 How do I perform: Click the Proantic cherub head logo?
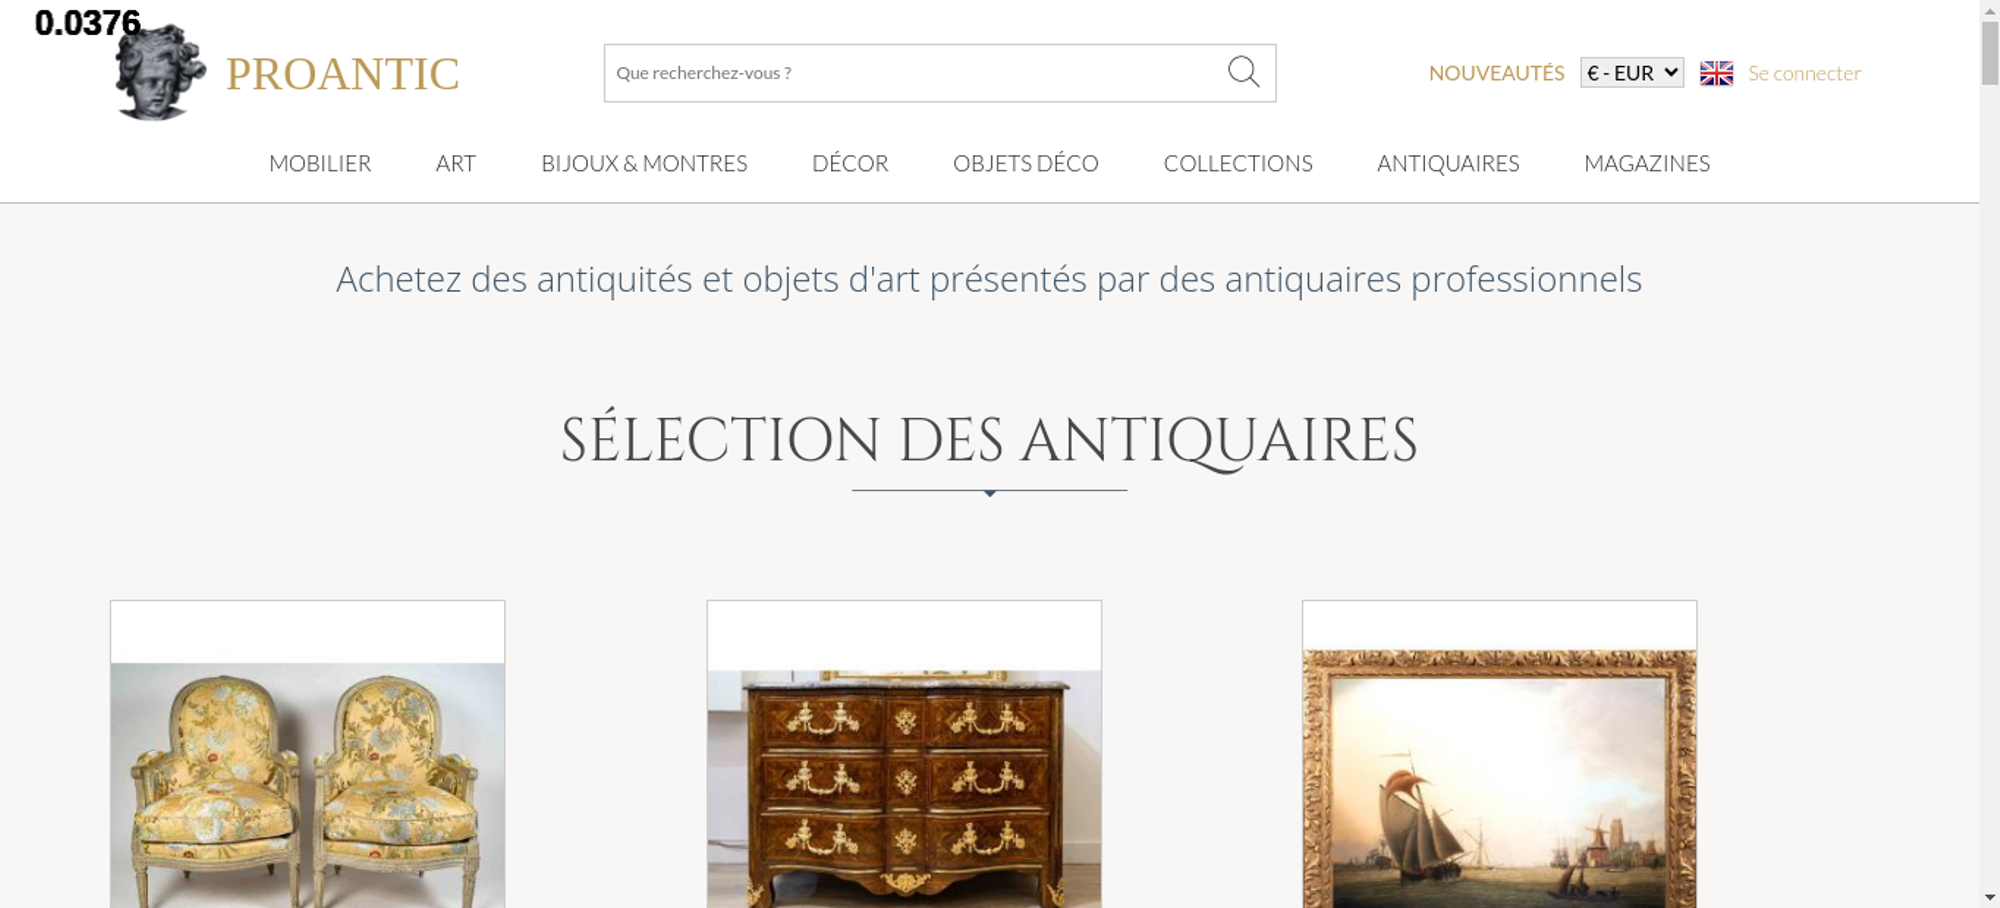pos(160,73)
